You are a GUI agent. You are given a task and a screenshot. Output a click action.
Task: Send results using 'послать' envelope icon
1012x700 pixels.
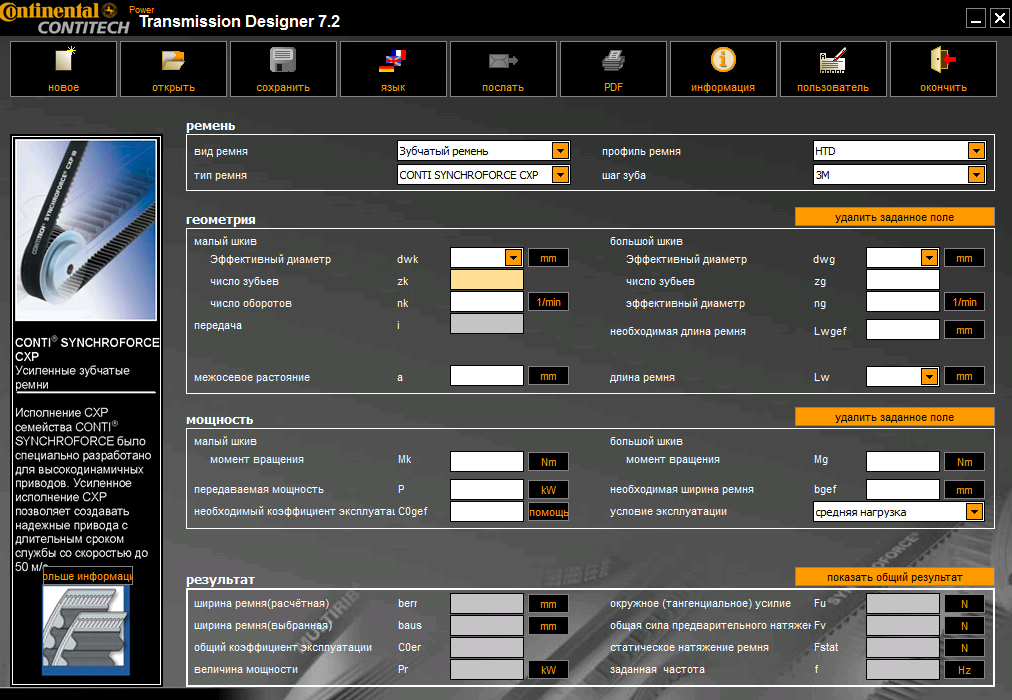[x=503, y=69]
